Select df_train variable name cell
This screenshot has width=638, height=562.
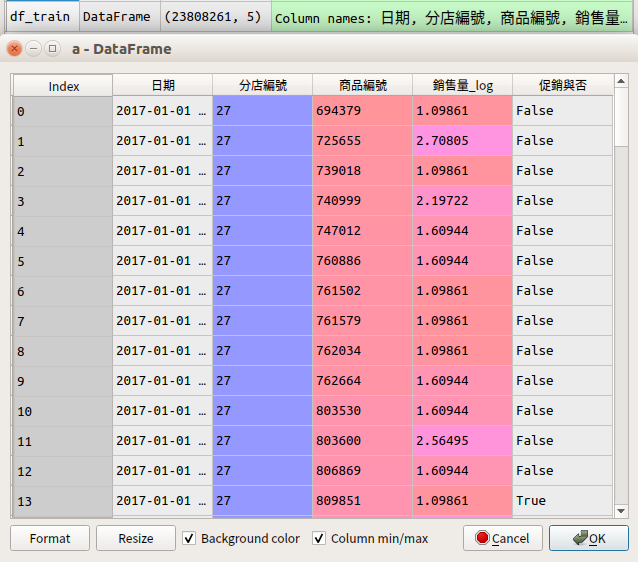pos(42,16)
